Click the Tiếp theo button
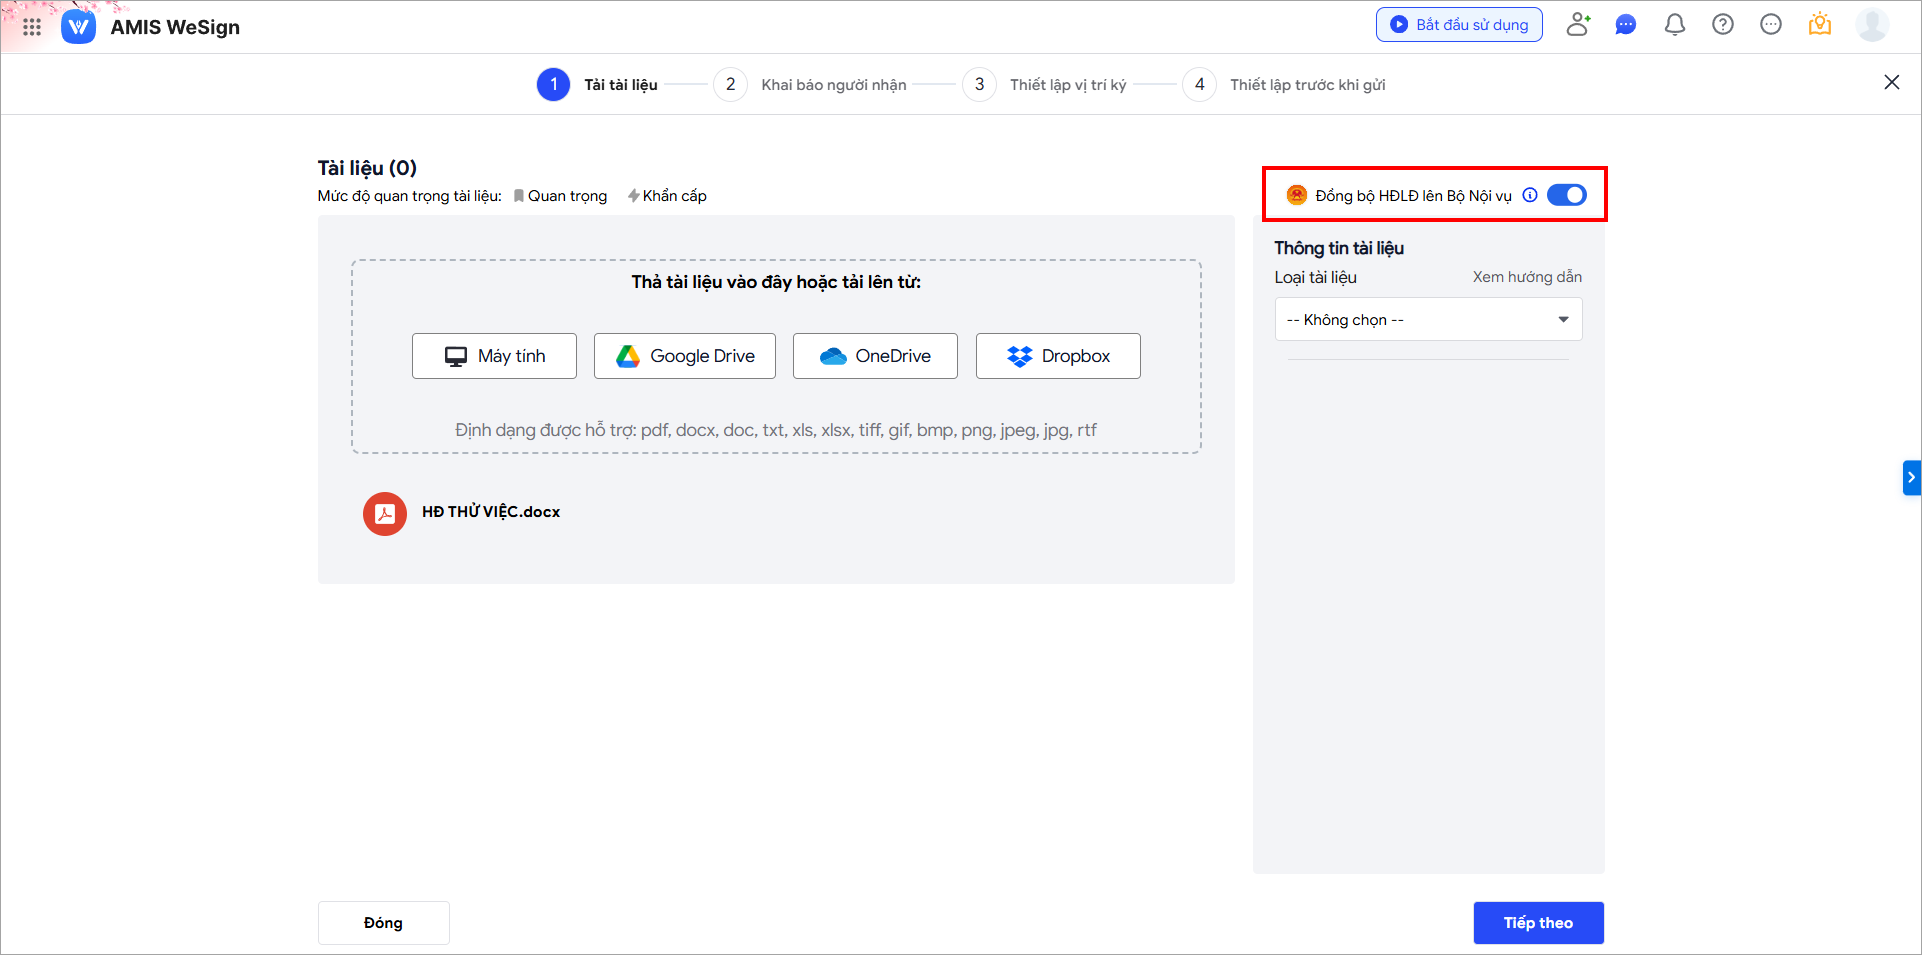The width and height of the screenshot is (1922, 955). (1537, 923)
